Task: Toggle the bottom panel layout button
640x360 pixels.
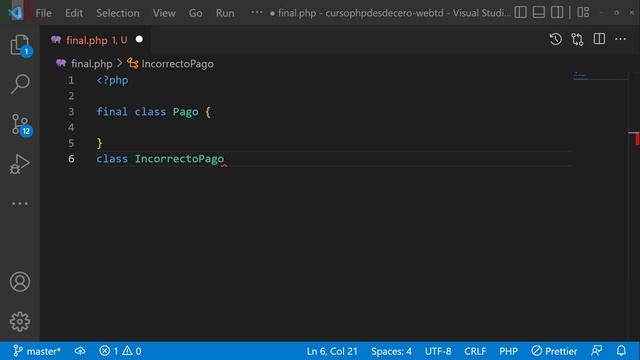Action: coord(539,12)
